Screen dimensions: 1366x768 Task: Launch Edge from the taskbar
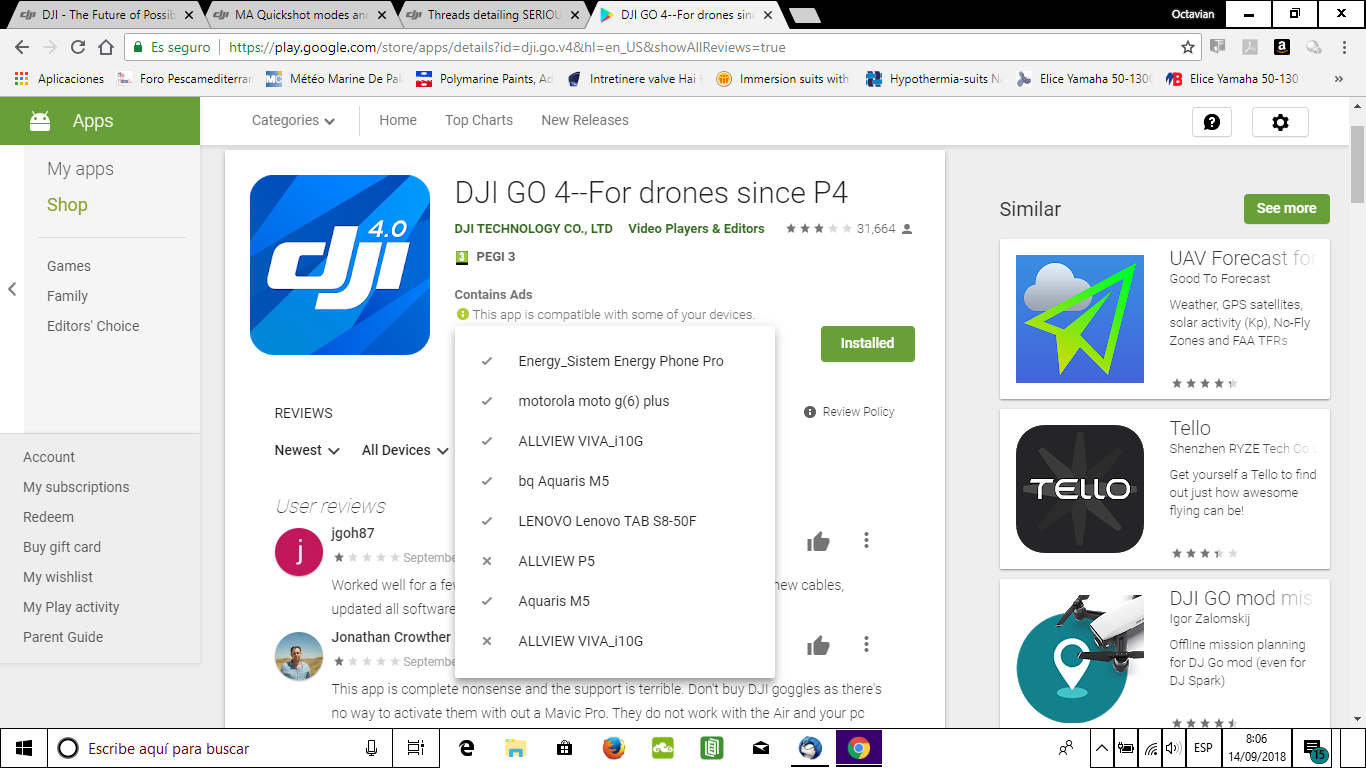[466, 748]
